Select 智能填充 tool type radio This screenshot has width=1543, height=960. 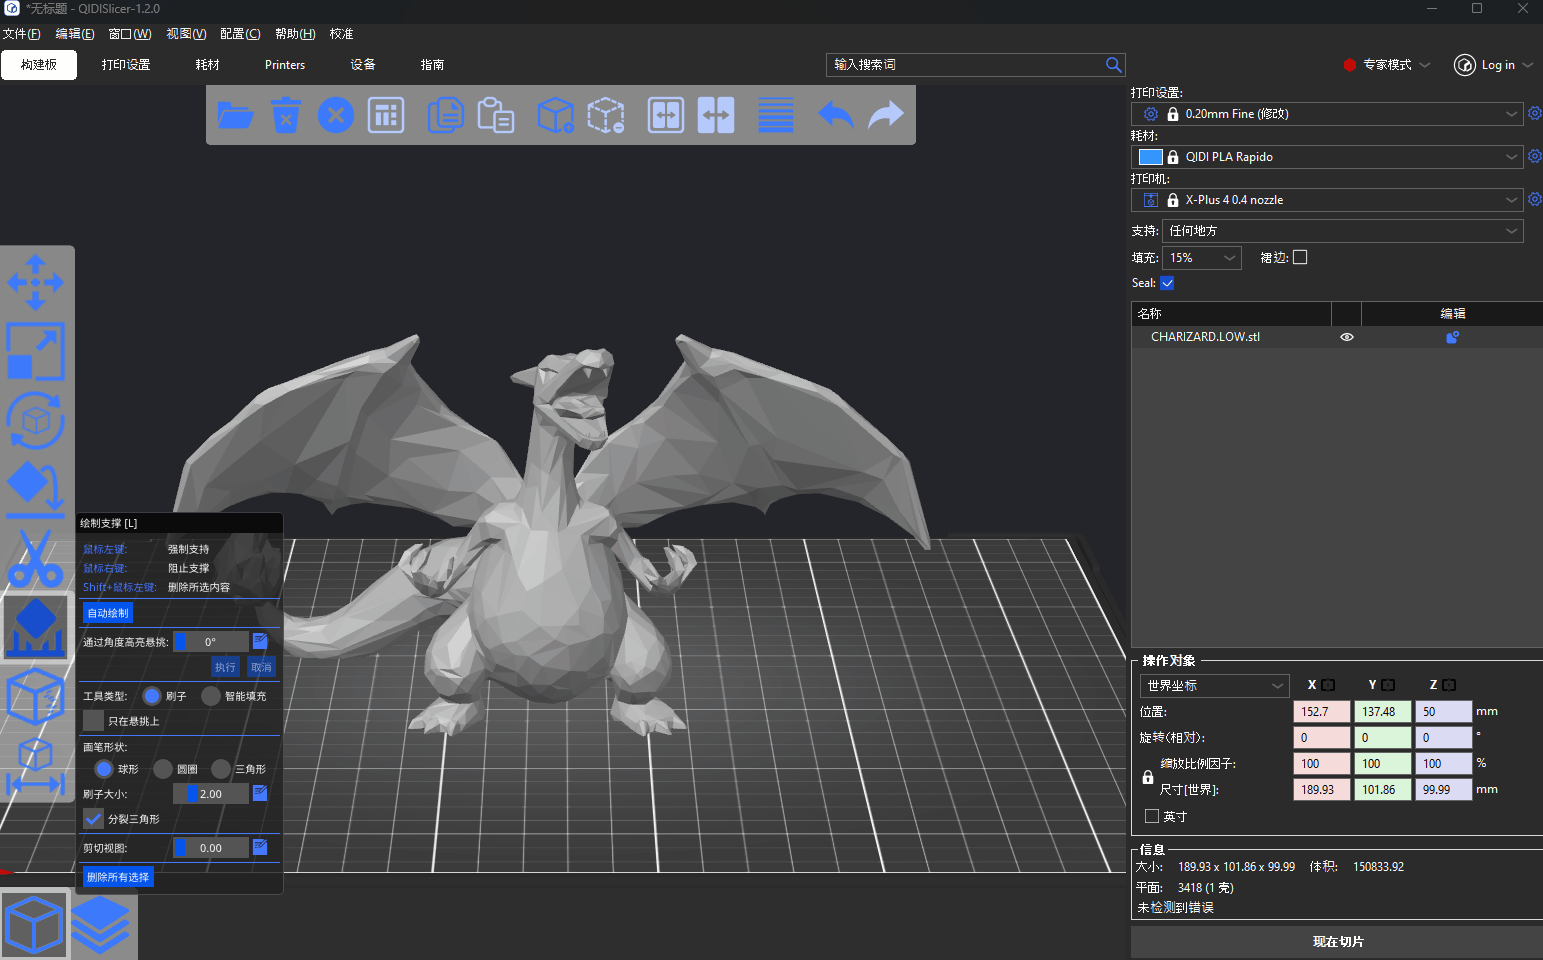211,695
